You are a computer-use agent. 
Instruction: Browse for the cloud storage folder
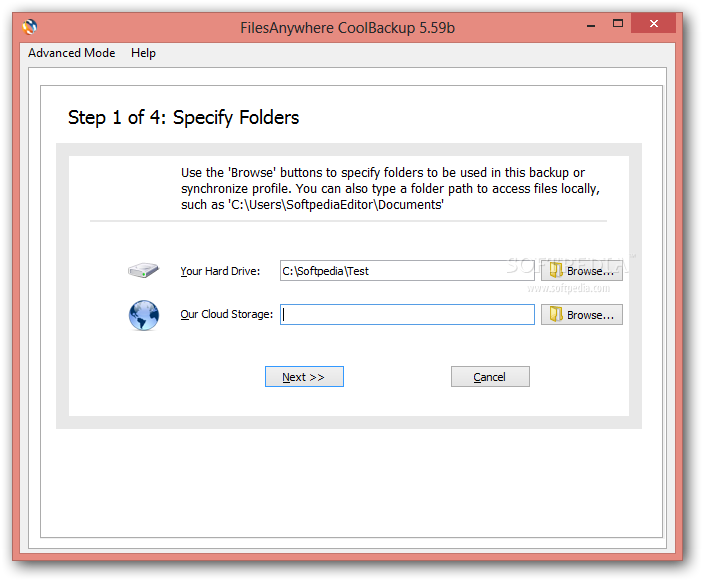click(581, 315)
